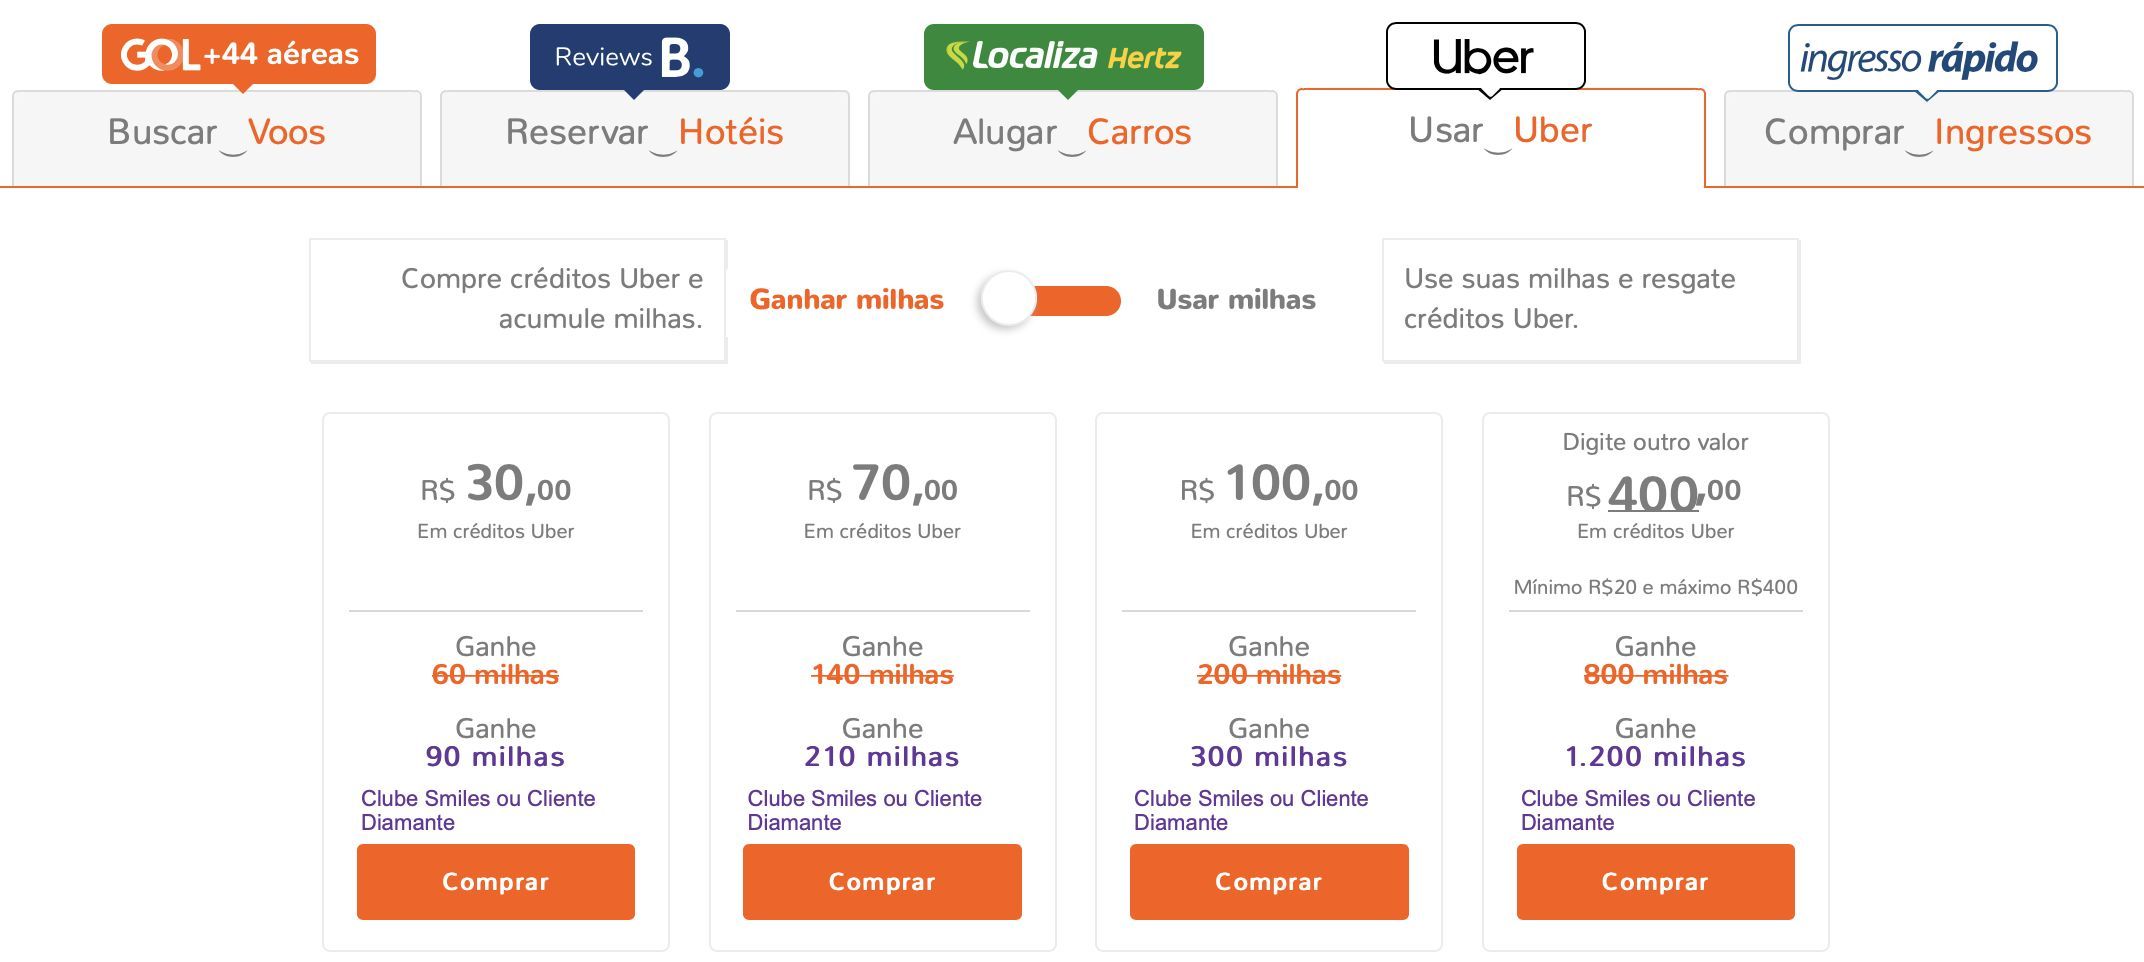This screenshot has width=2144, height=962.
Task: Click Clube Smiles ou Cliente Diamante under 300 milhas
Action: 1251,810
